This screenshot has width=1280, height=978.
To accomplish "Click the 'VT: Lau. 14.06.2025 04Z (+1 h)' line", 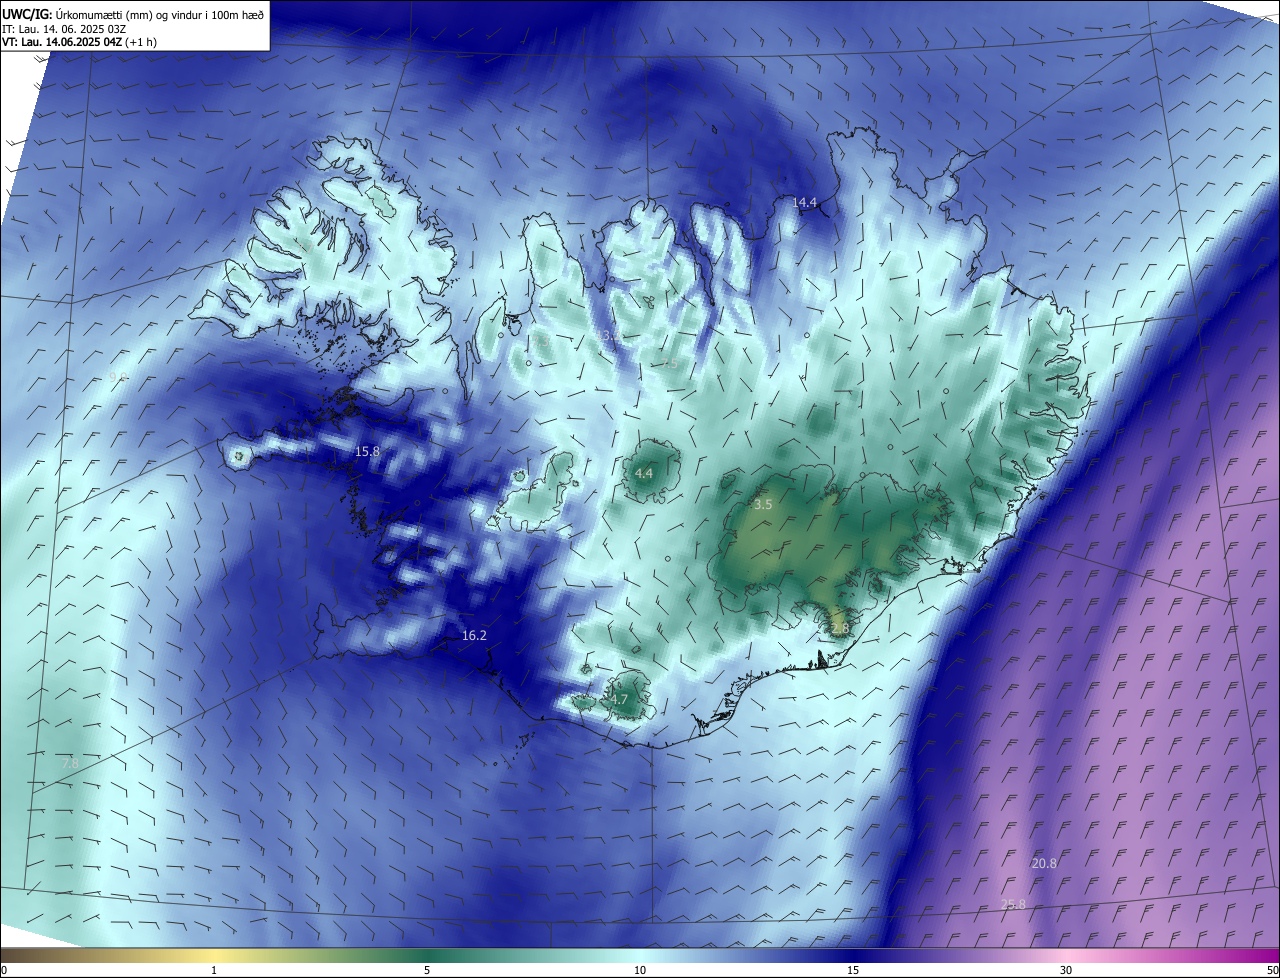I will point(79,42).
